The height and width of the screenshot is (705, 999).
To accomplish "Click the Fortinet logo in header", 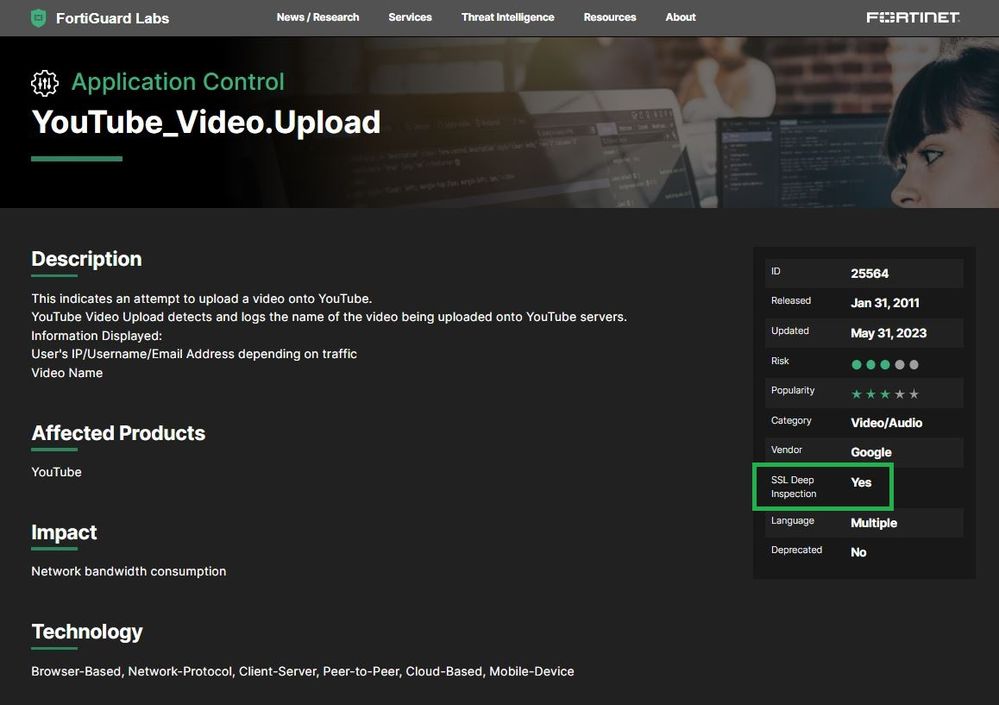I will pyautogui.click(x=912, y=17).
